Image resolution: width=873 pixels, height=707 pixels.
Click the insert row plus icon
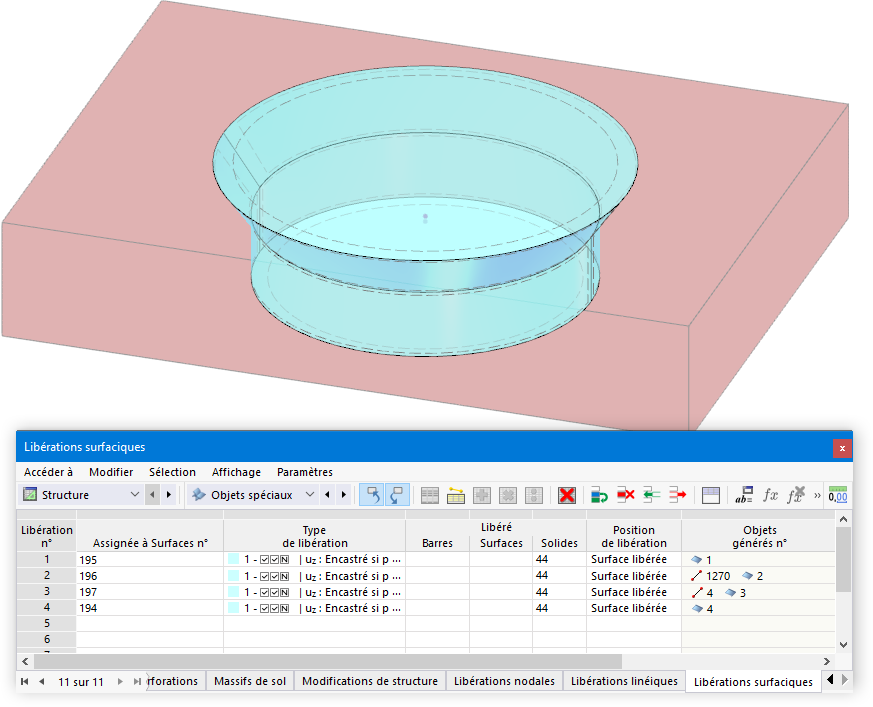[x=482, y=495]
